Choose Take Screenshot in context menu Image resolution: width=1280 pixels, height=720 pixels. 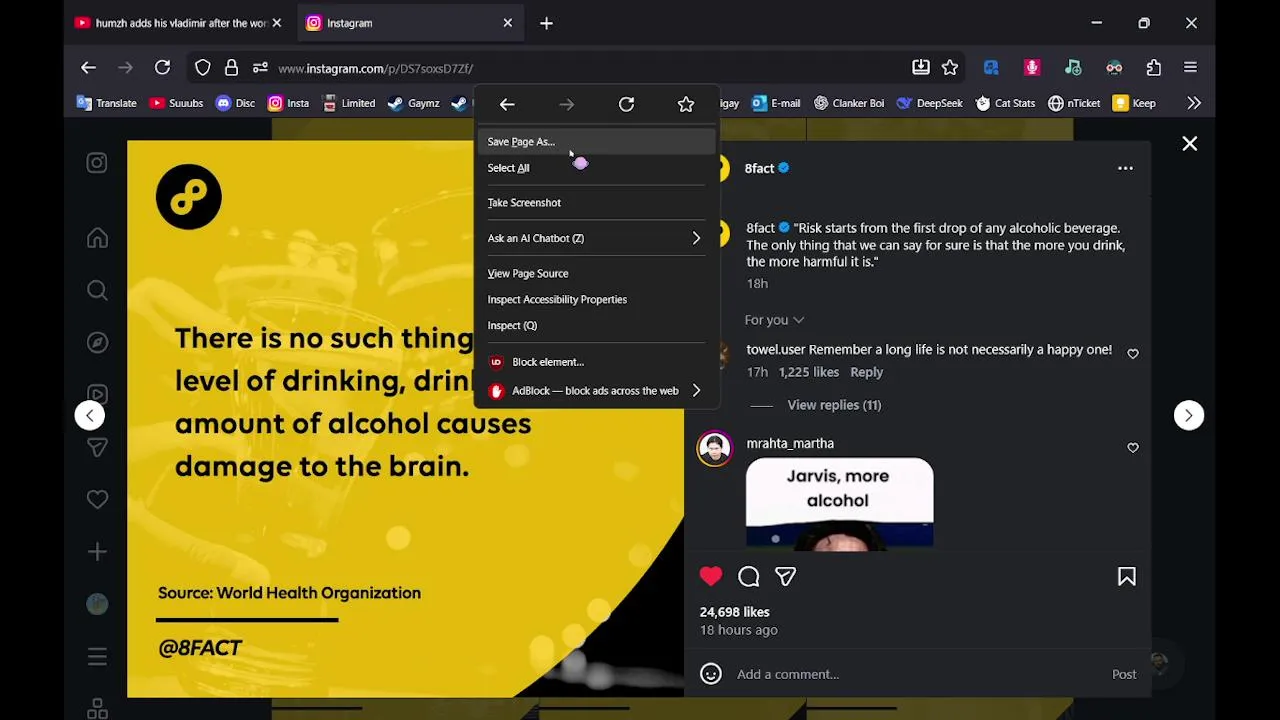[x=596, y=203]
